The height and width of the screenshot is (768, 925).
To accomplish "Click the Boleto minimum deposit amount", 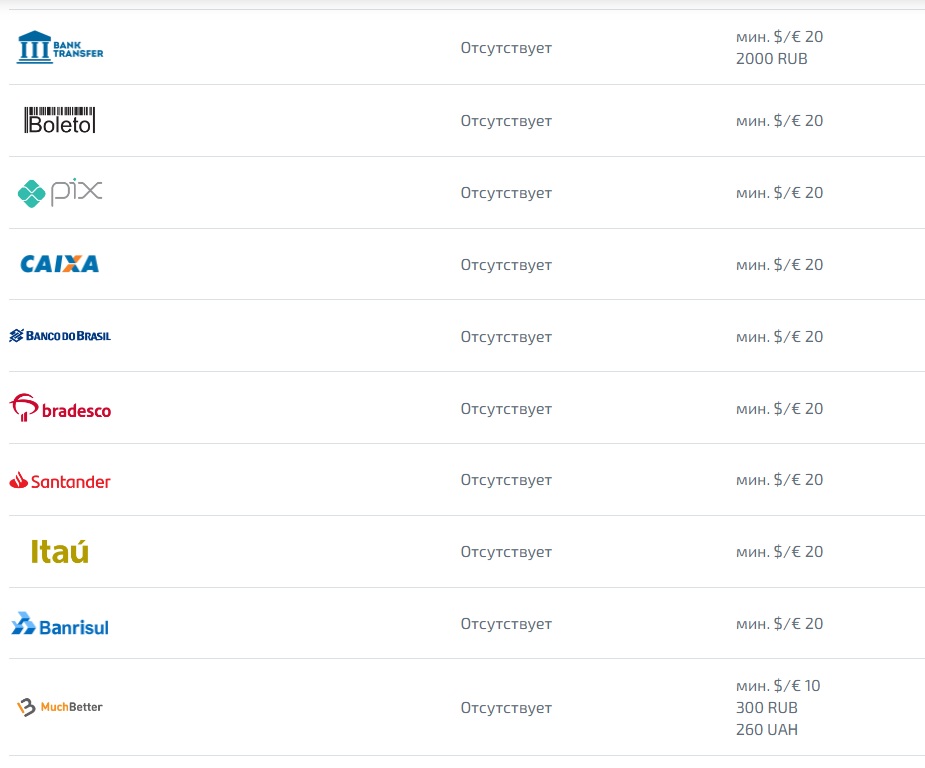I will (x=779, y=121).
